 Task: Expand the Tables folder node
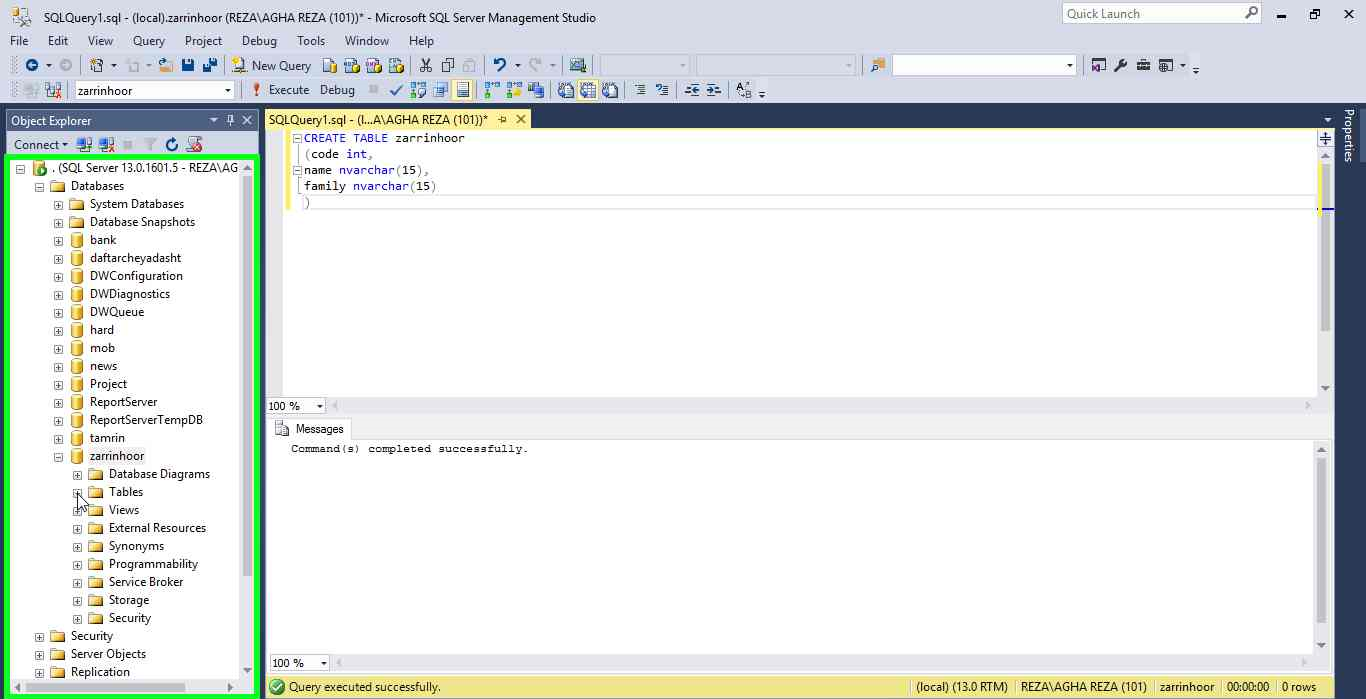click(x=78, y=492)
